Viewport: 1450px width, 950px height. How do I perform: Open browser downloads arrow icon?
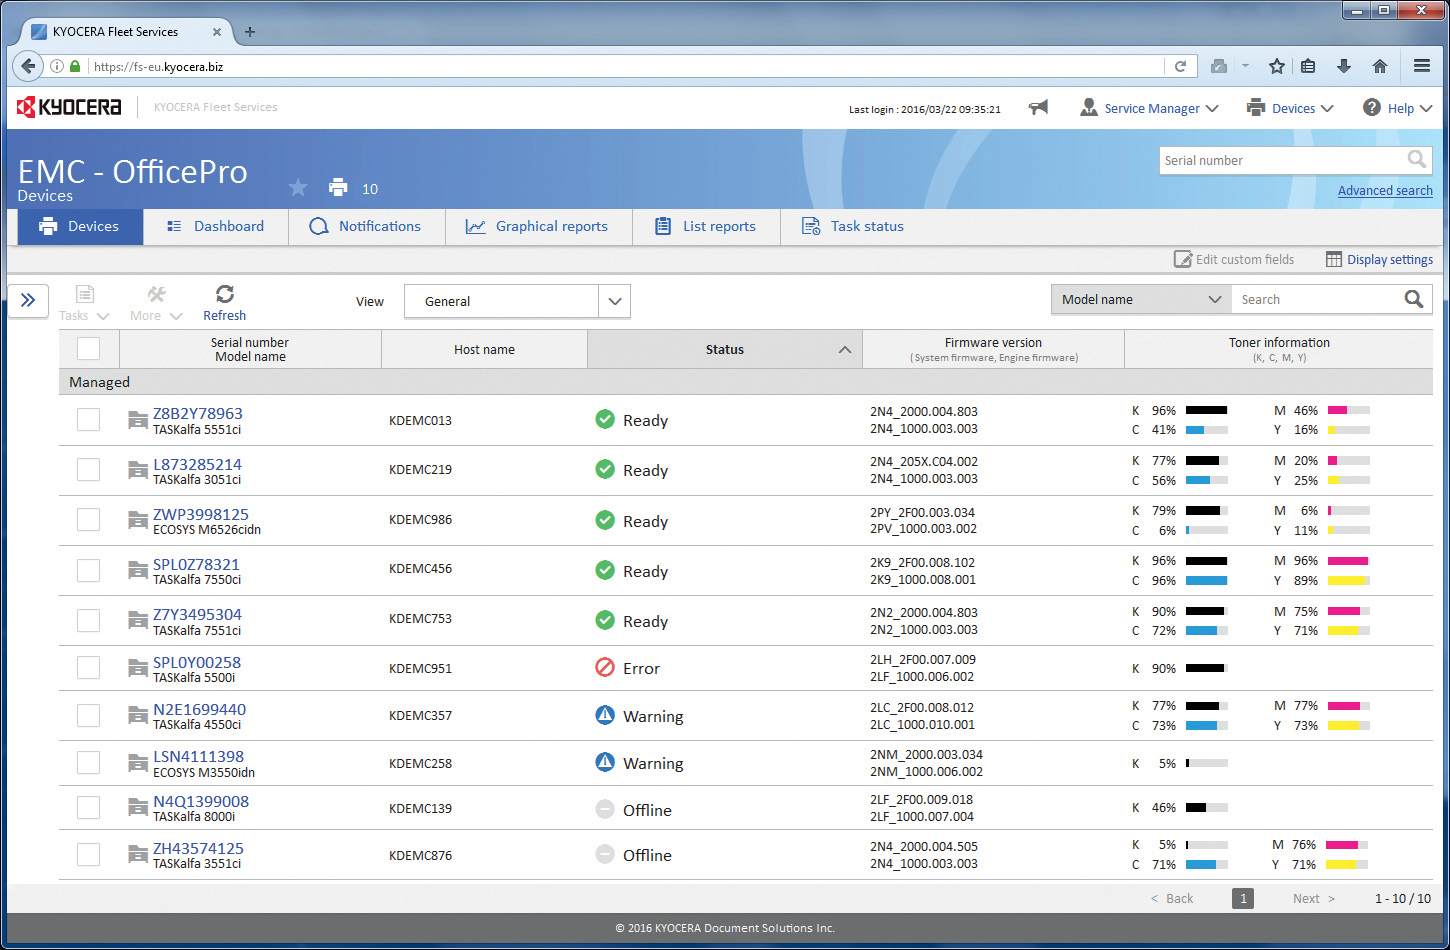coord(1344,66)
